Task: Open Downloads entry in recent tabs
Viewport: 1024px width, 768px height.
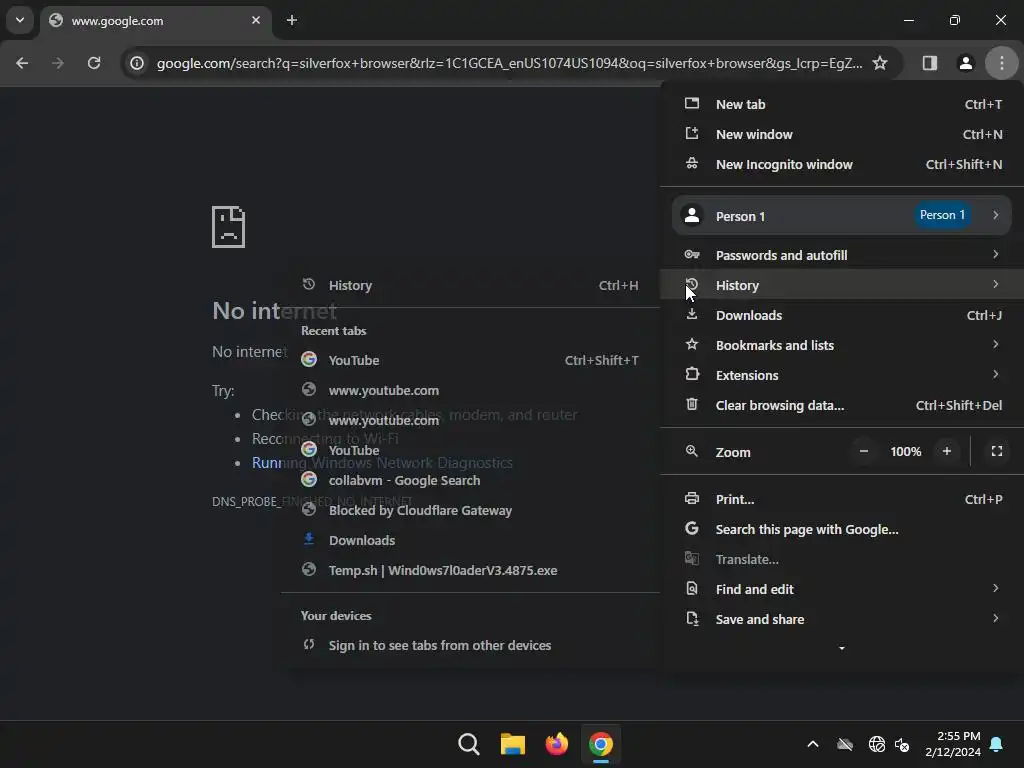Action: (470, 540)
